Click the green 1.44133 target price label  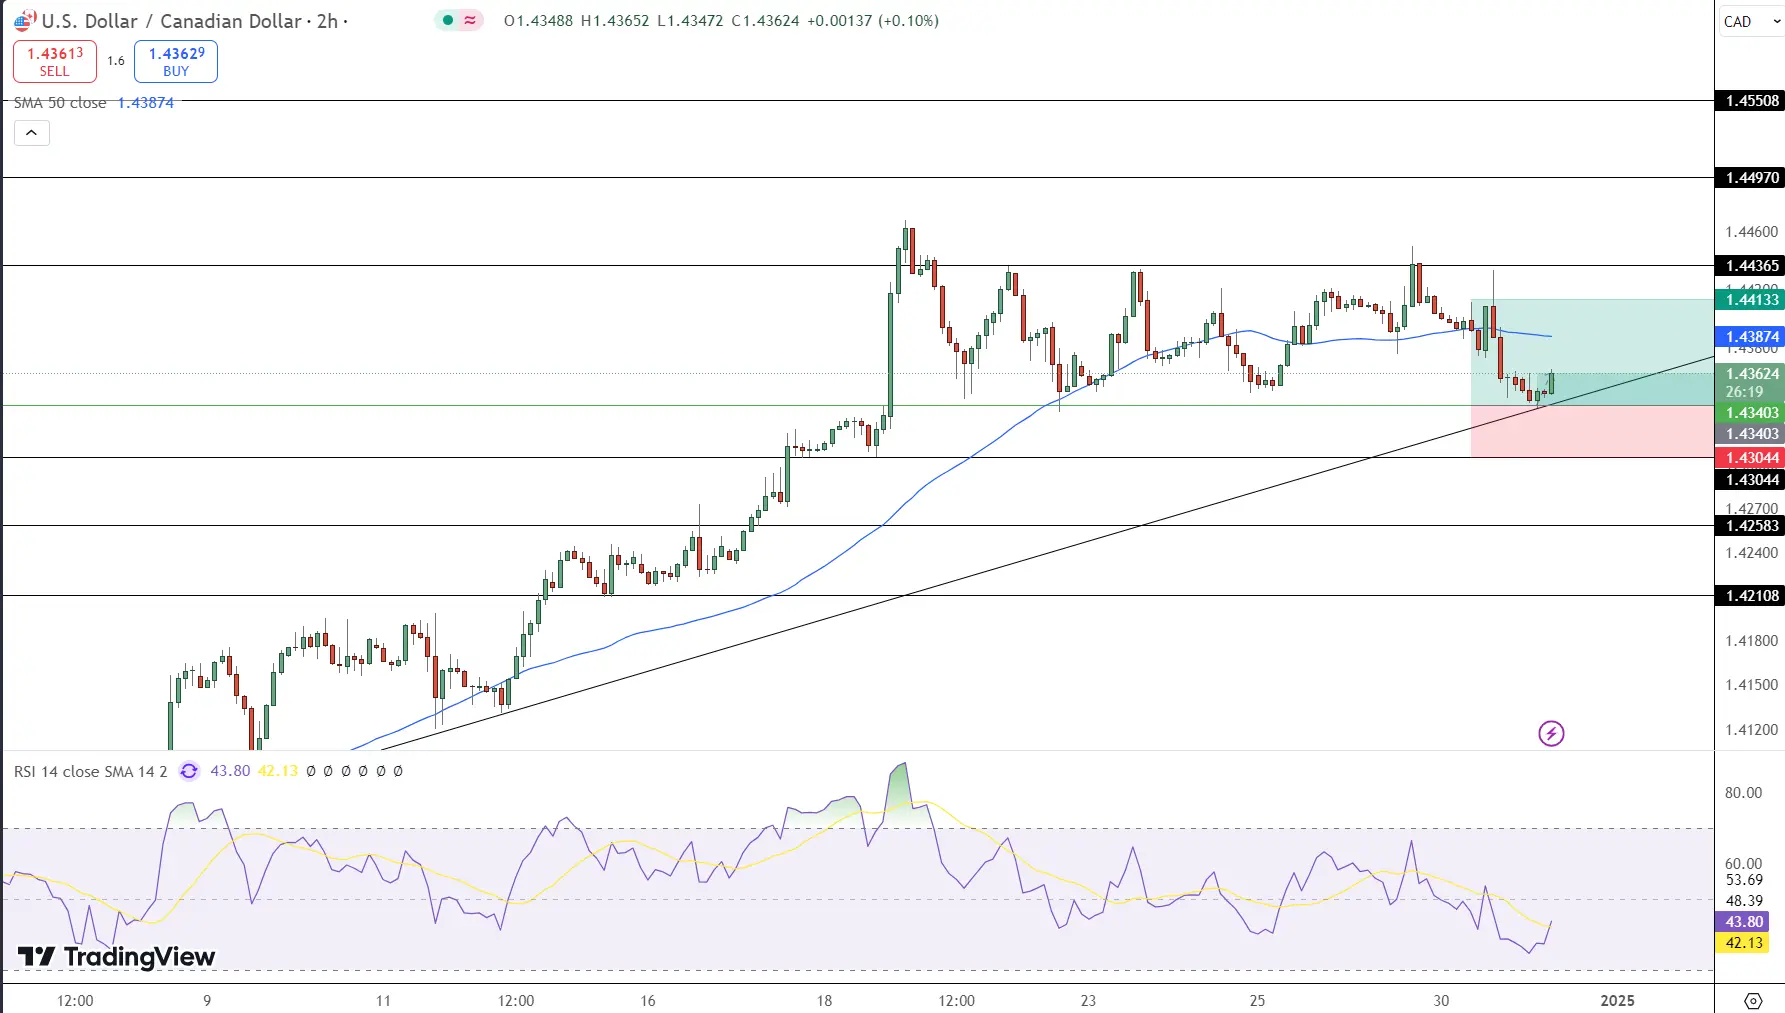click(x=1750, y=300)
